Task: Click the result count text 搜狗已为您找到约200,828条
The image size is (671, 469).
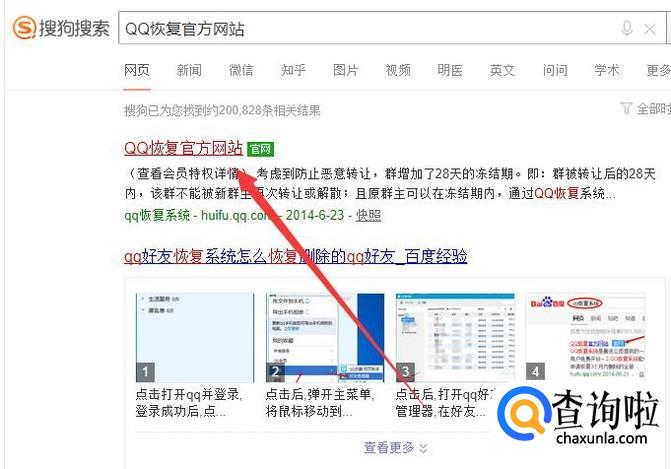Action: pyautogui.click(x=222, y=111)
